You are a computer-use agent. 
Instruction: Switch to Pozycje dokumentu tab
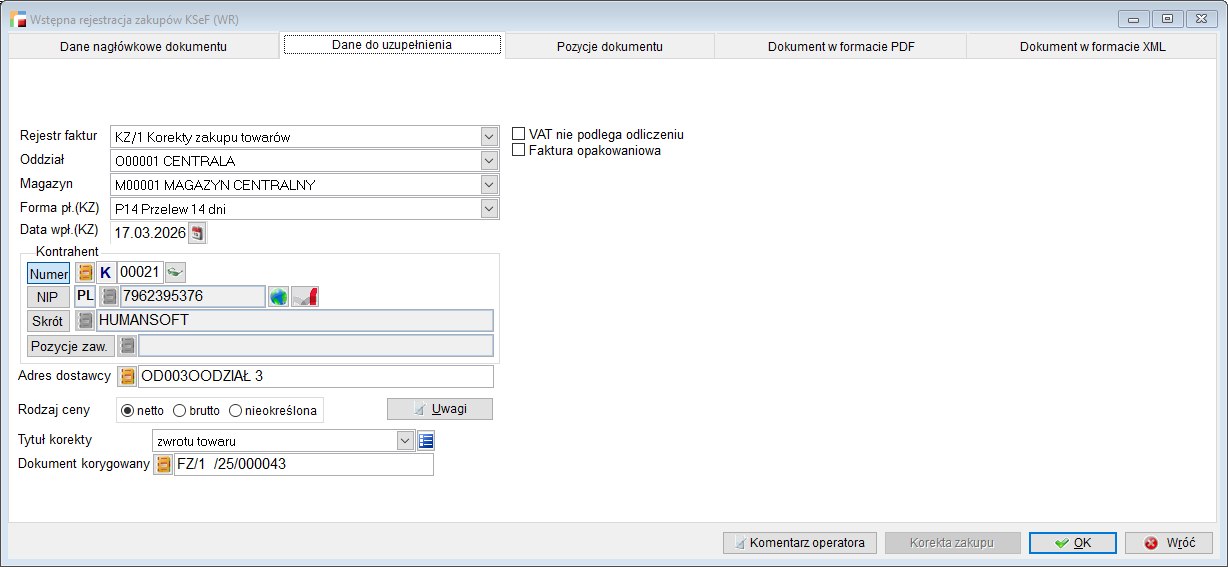609,46
